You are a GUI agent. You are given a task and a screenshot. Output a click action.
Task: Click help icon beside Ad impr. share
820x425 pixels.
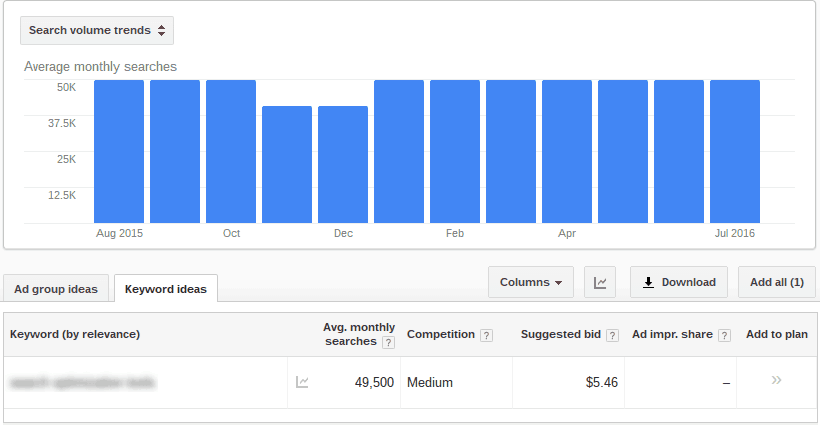pyautogui.click(x=724, y=335)
